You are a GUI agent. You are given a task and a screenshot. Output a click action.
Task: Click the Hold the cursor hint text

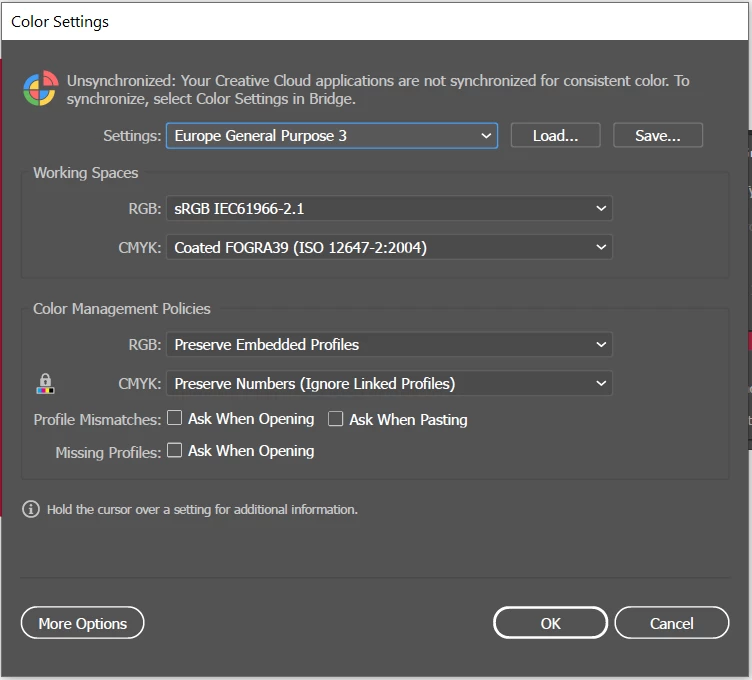202,509
